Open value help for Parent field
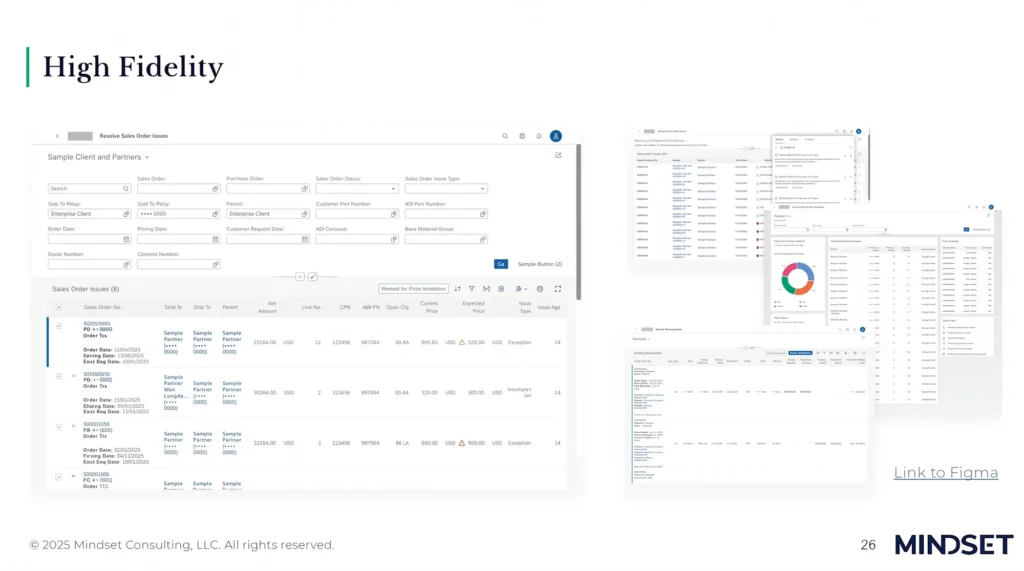 point(304,214)
